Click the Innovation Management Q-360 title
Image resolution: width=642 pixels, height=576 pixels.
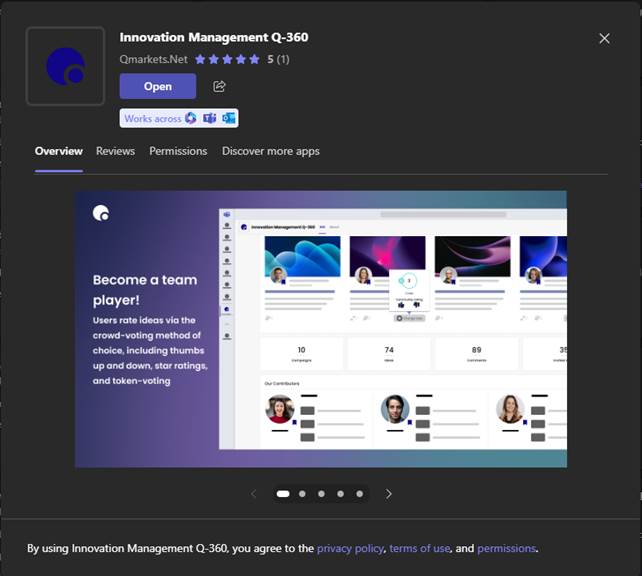(x=214, y=37)
